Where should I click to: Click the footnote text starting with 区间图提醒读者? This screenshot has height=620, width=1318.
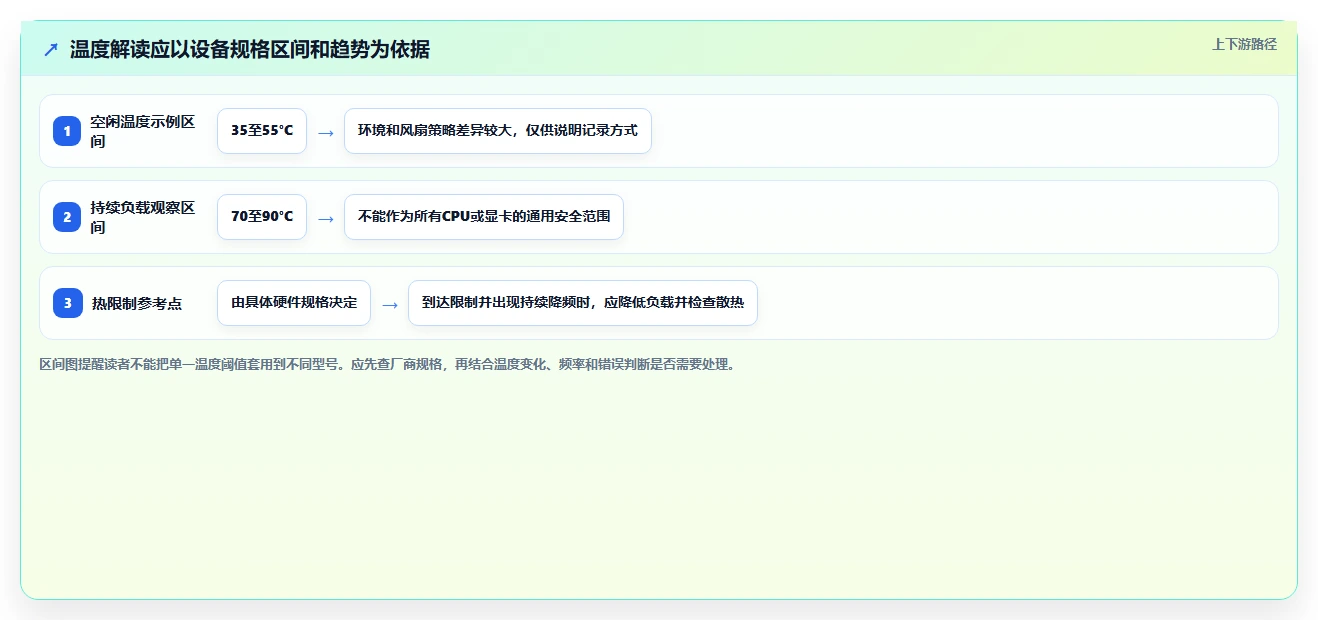[x=388, y=365]
